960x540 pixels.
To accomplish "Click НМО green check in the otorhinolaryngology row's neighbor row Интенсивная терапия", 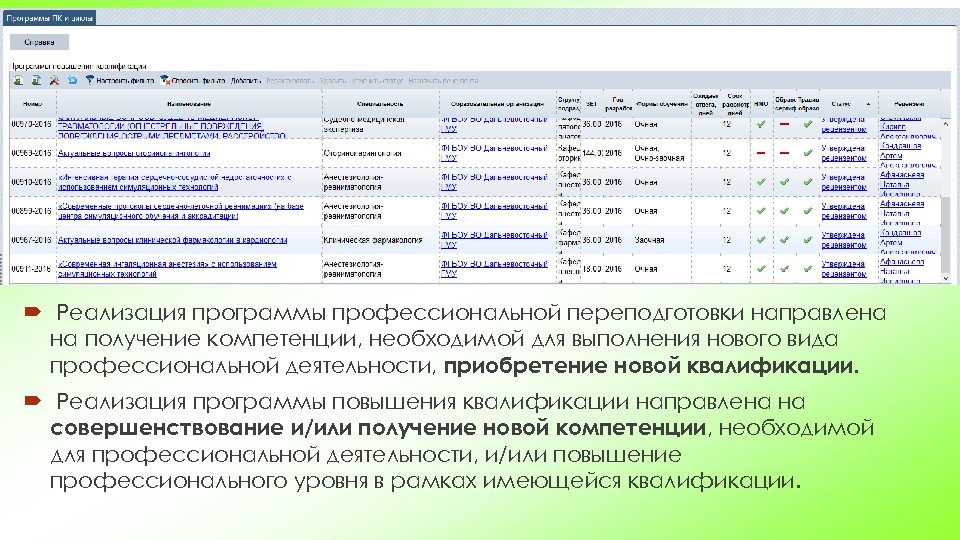I will pyautogui.click(x=761, y=182).
